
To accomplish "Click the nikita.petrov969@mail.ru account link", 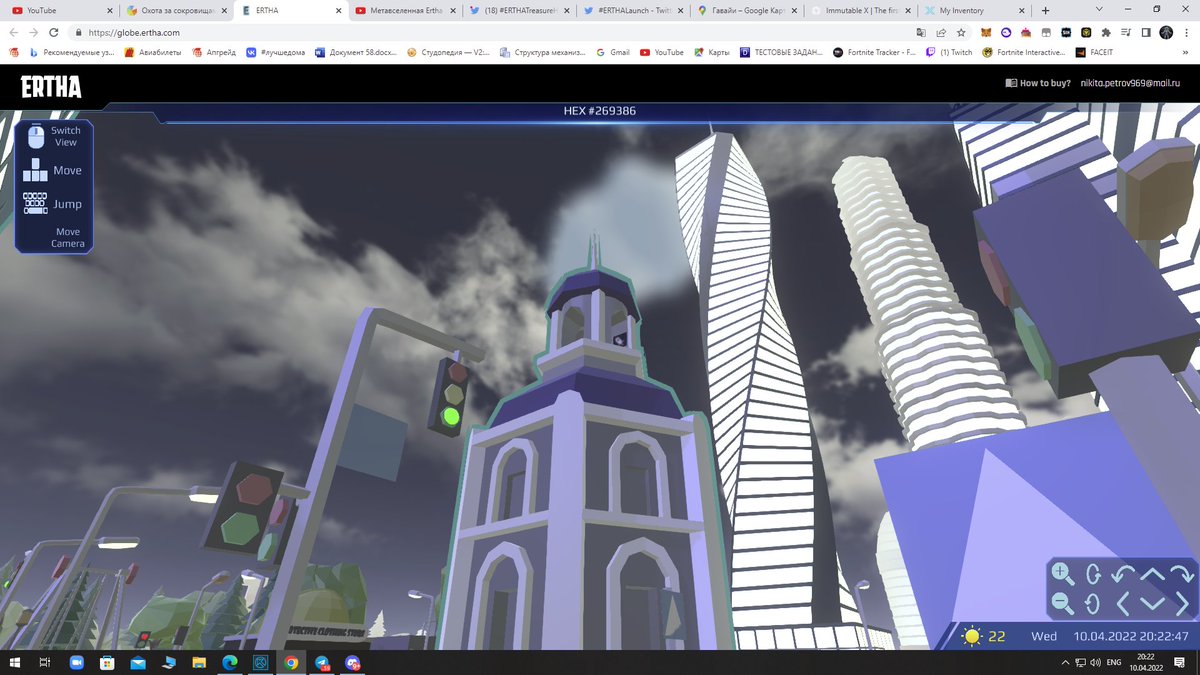I will [1129, 83].
